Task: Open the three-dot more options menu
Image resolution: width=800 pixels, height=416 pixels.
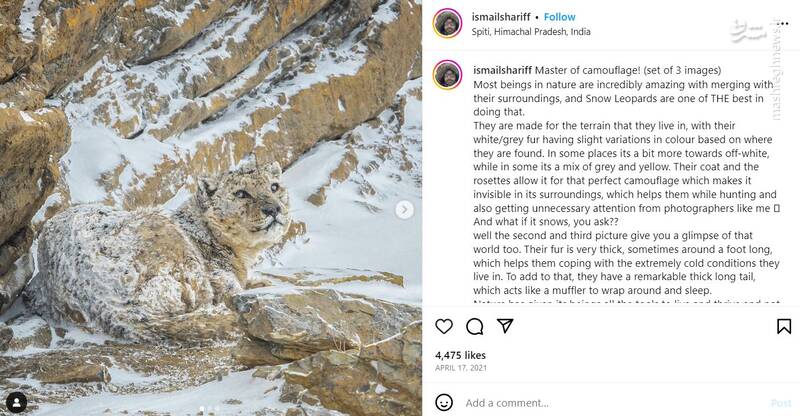Action: coord(781,23)
